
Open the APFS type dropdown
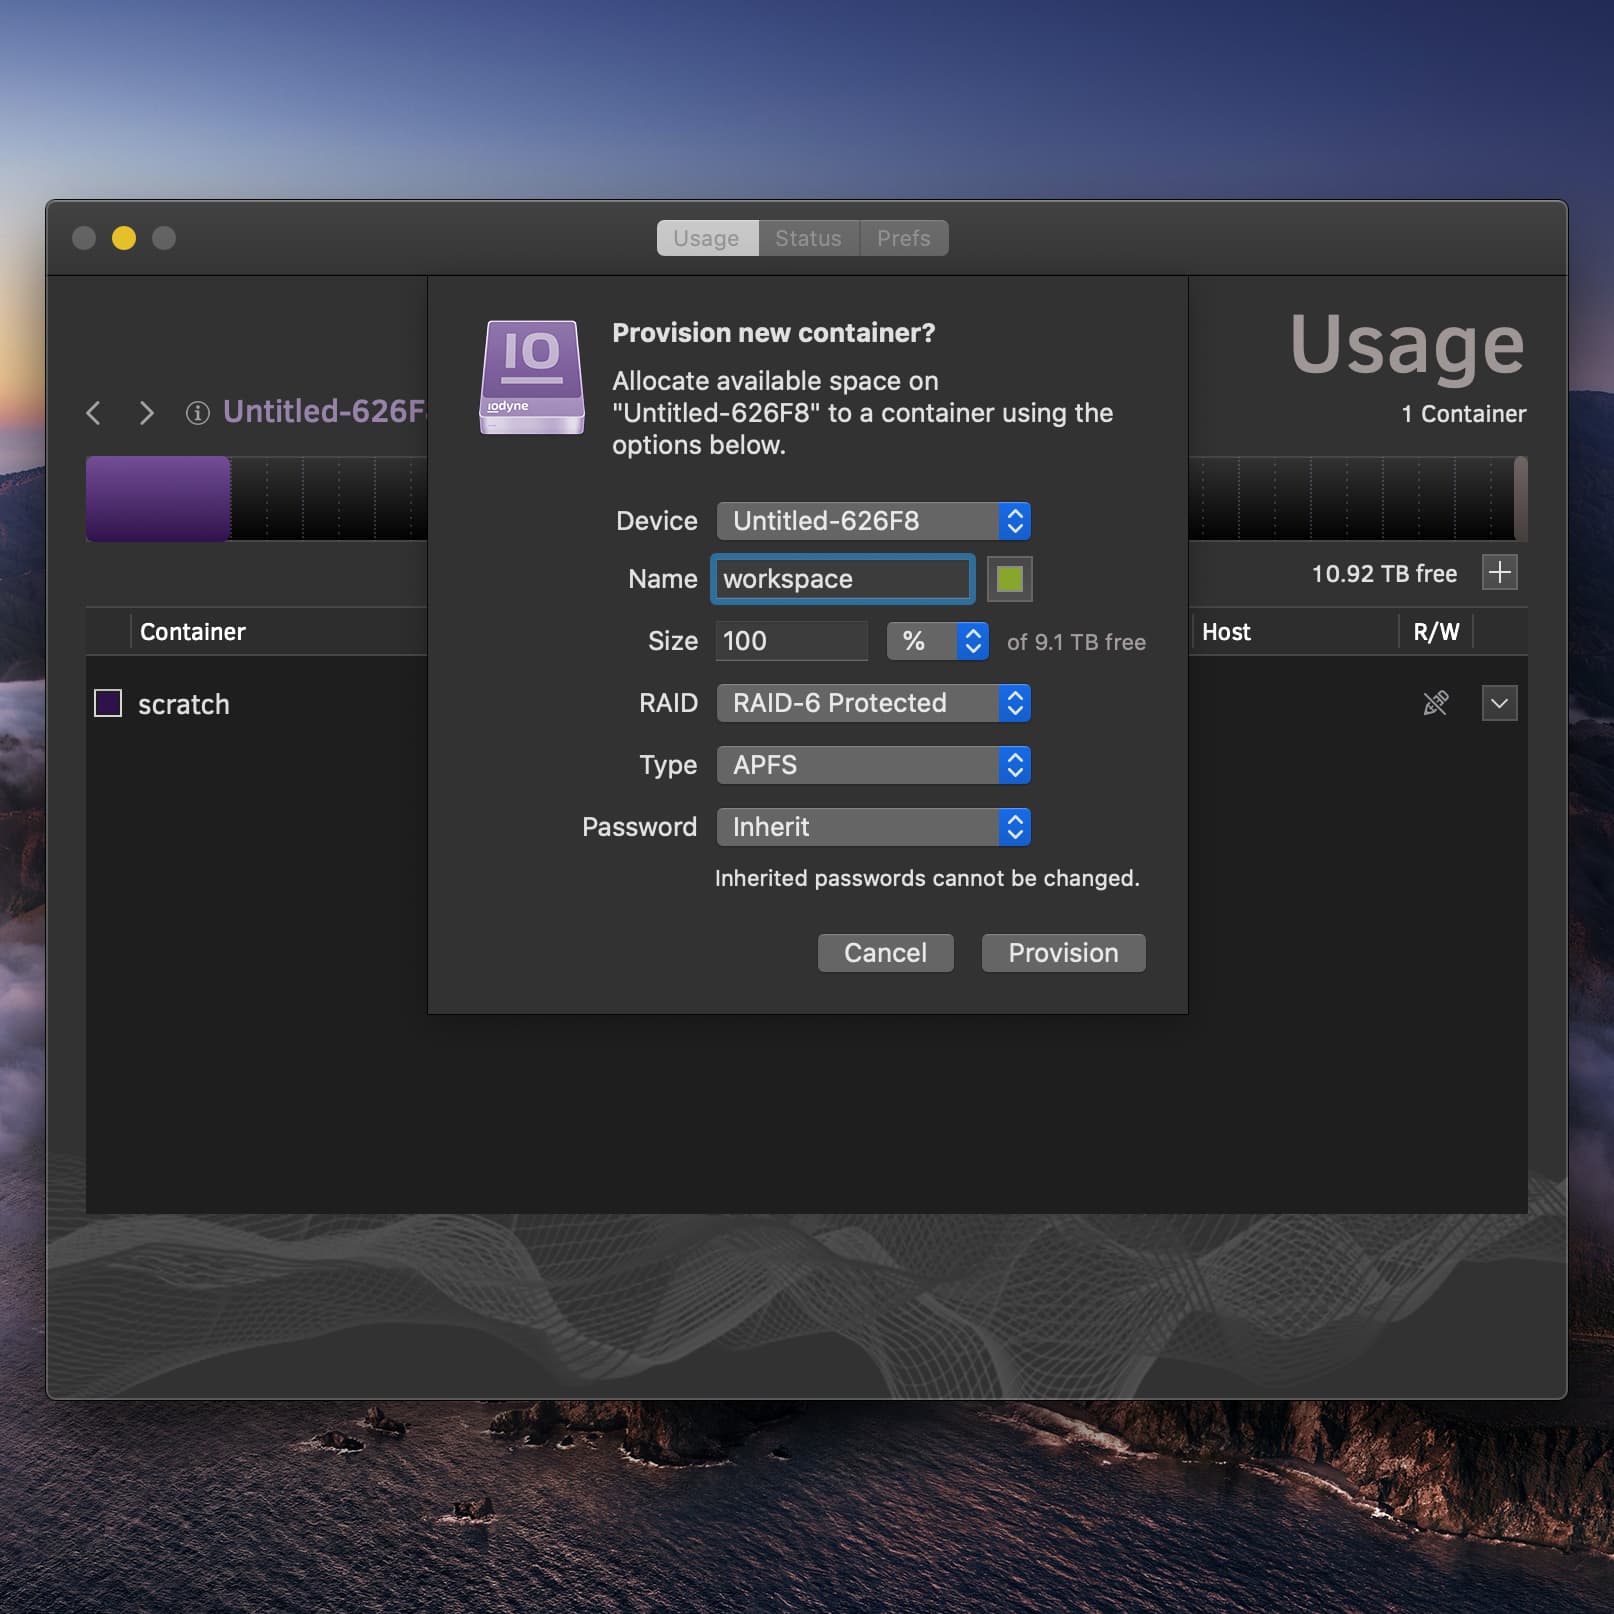tap(872, 765)
